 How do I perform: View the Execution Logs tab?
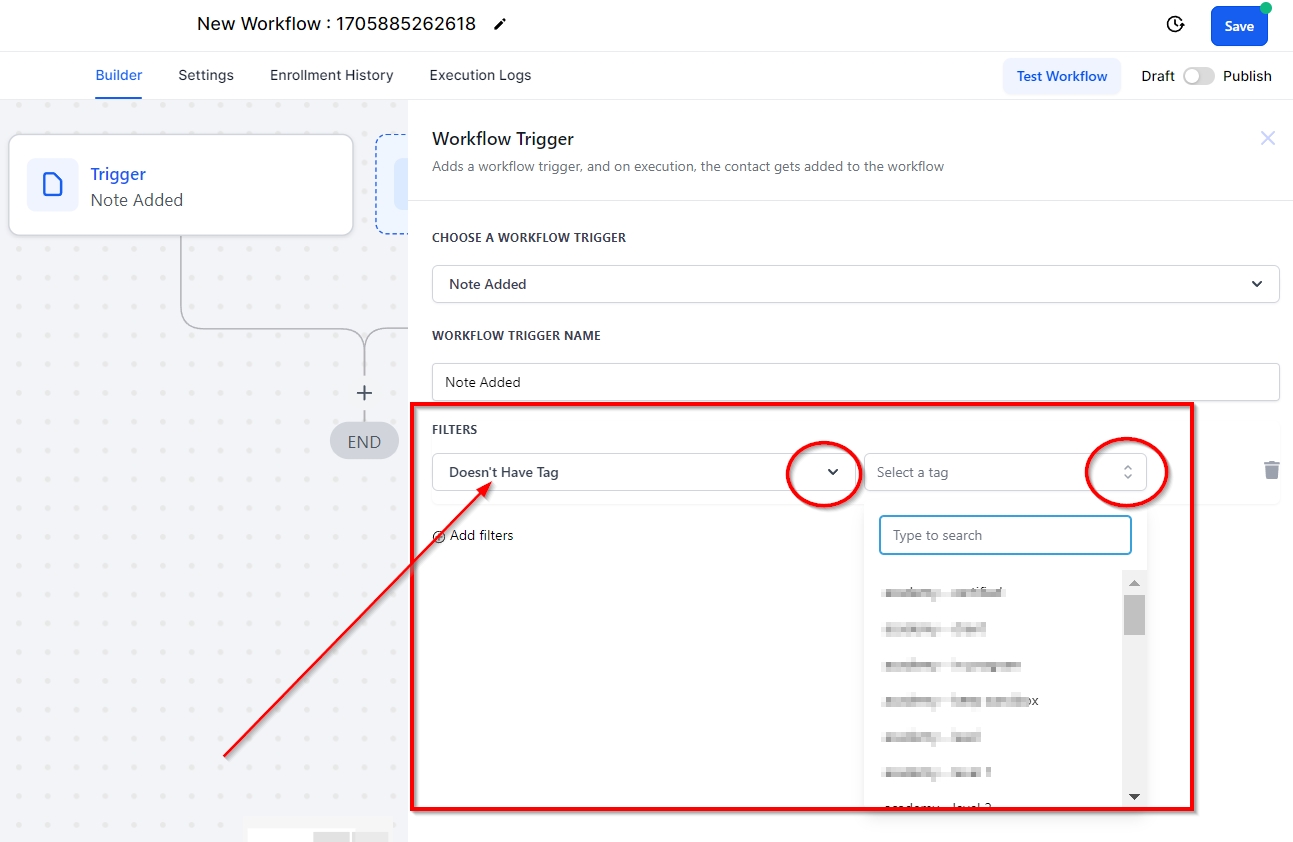coord(480,75)
